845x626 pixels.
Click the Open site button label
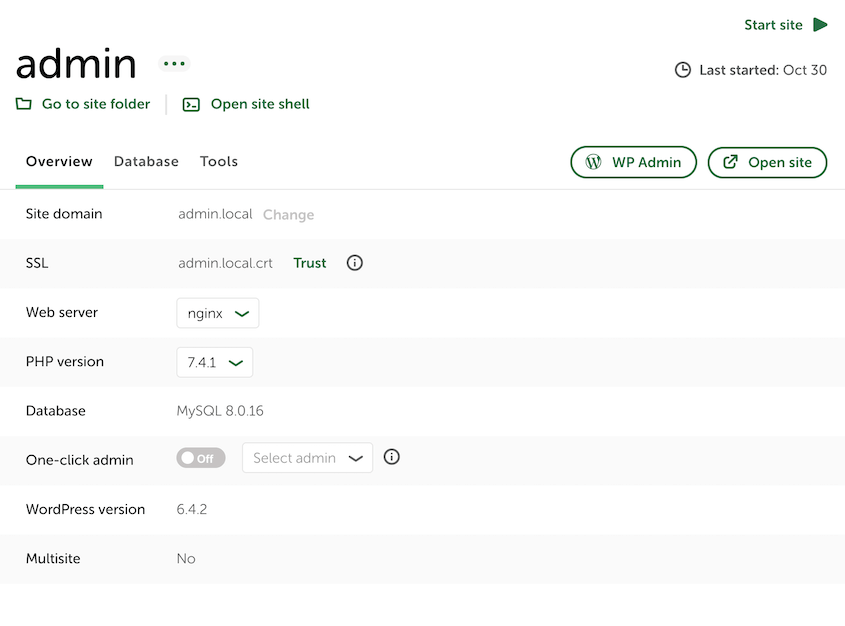[780, 162]
